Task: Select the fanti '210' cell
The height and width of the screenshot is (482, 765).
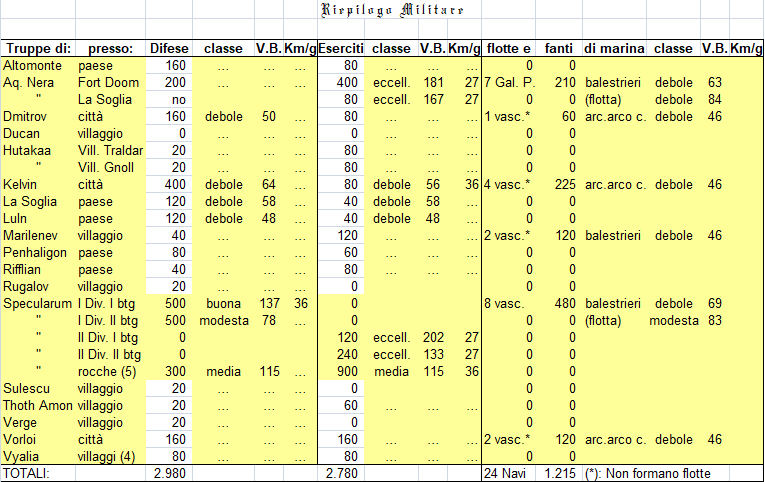Action: click(565, 82)
